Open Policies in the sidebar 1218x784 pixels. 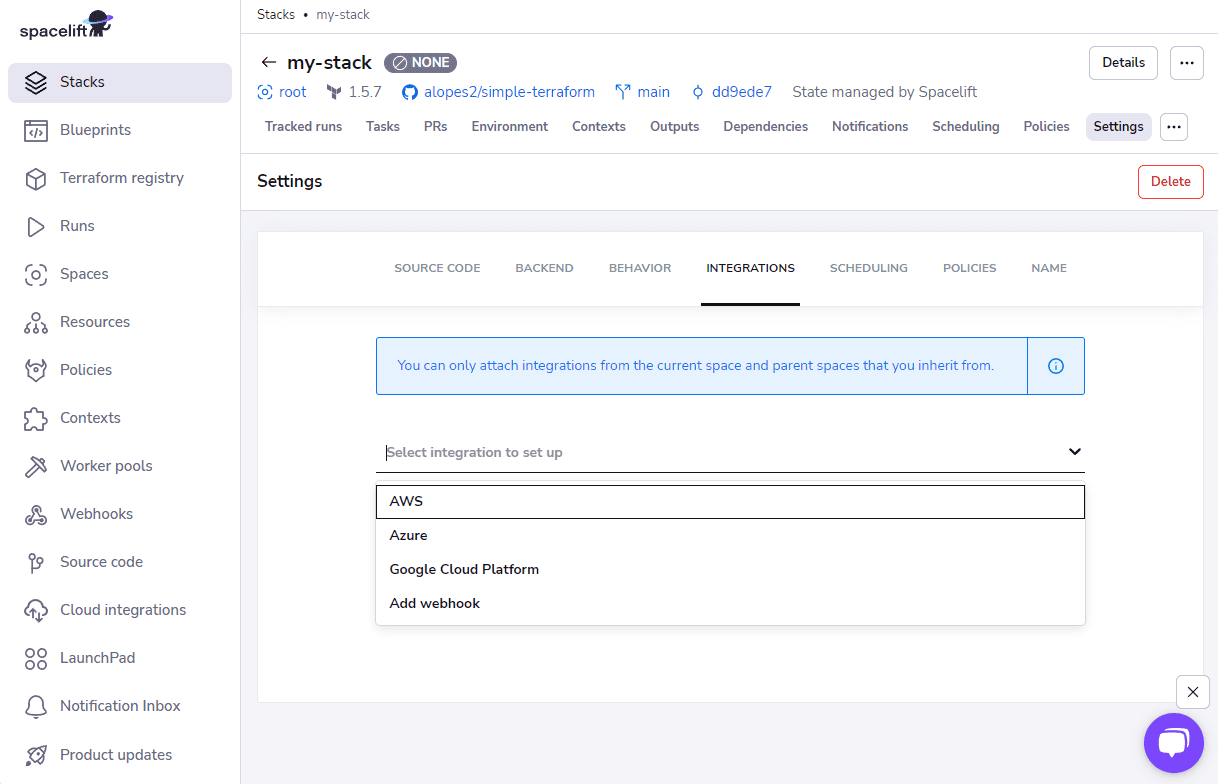click(120, 370)
